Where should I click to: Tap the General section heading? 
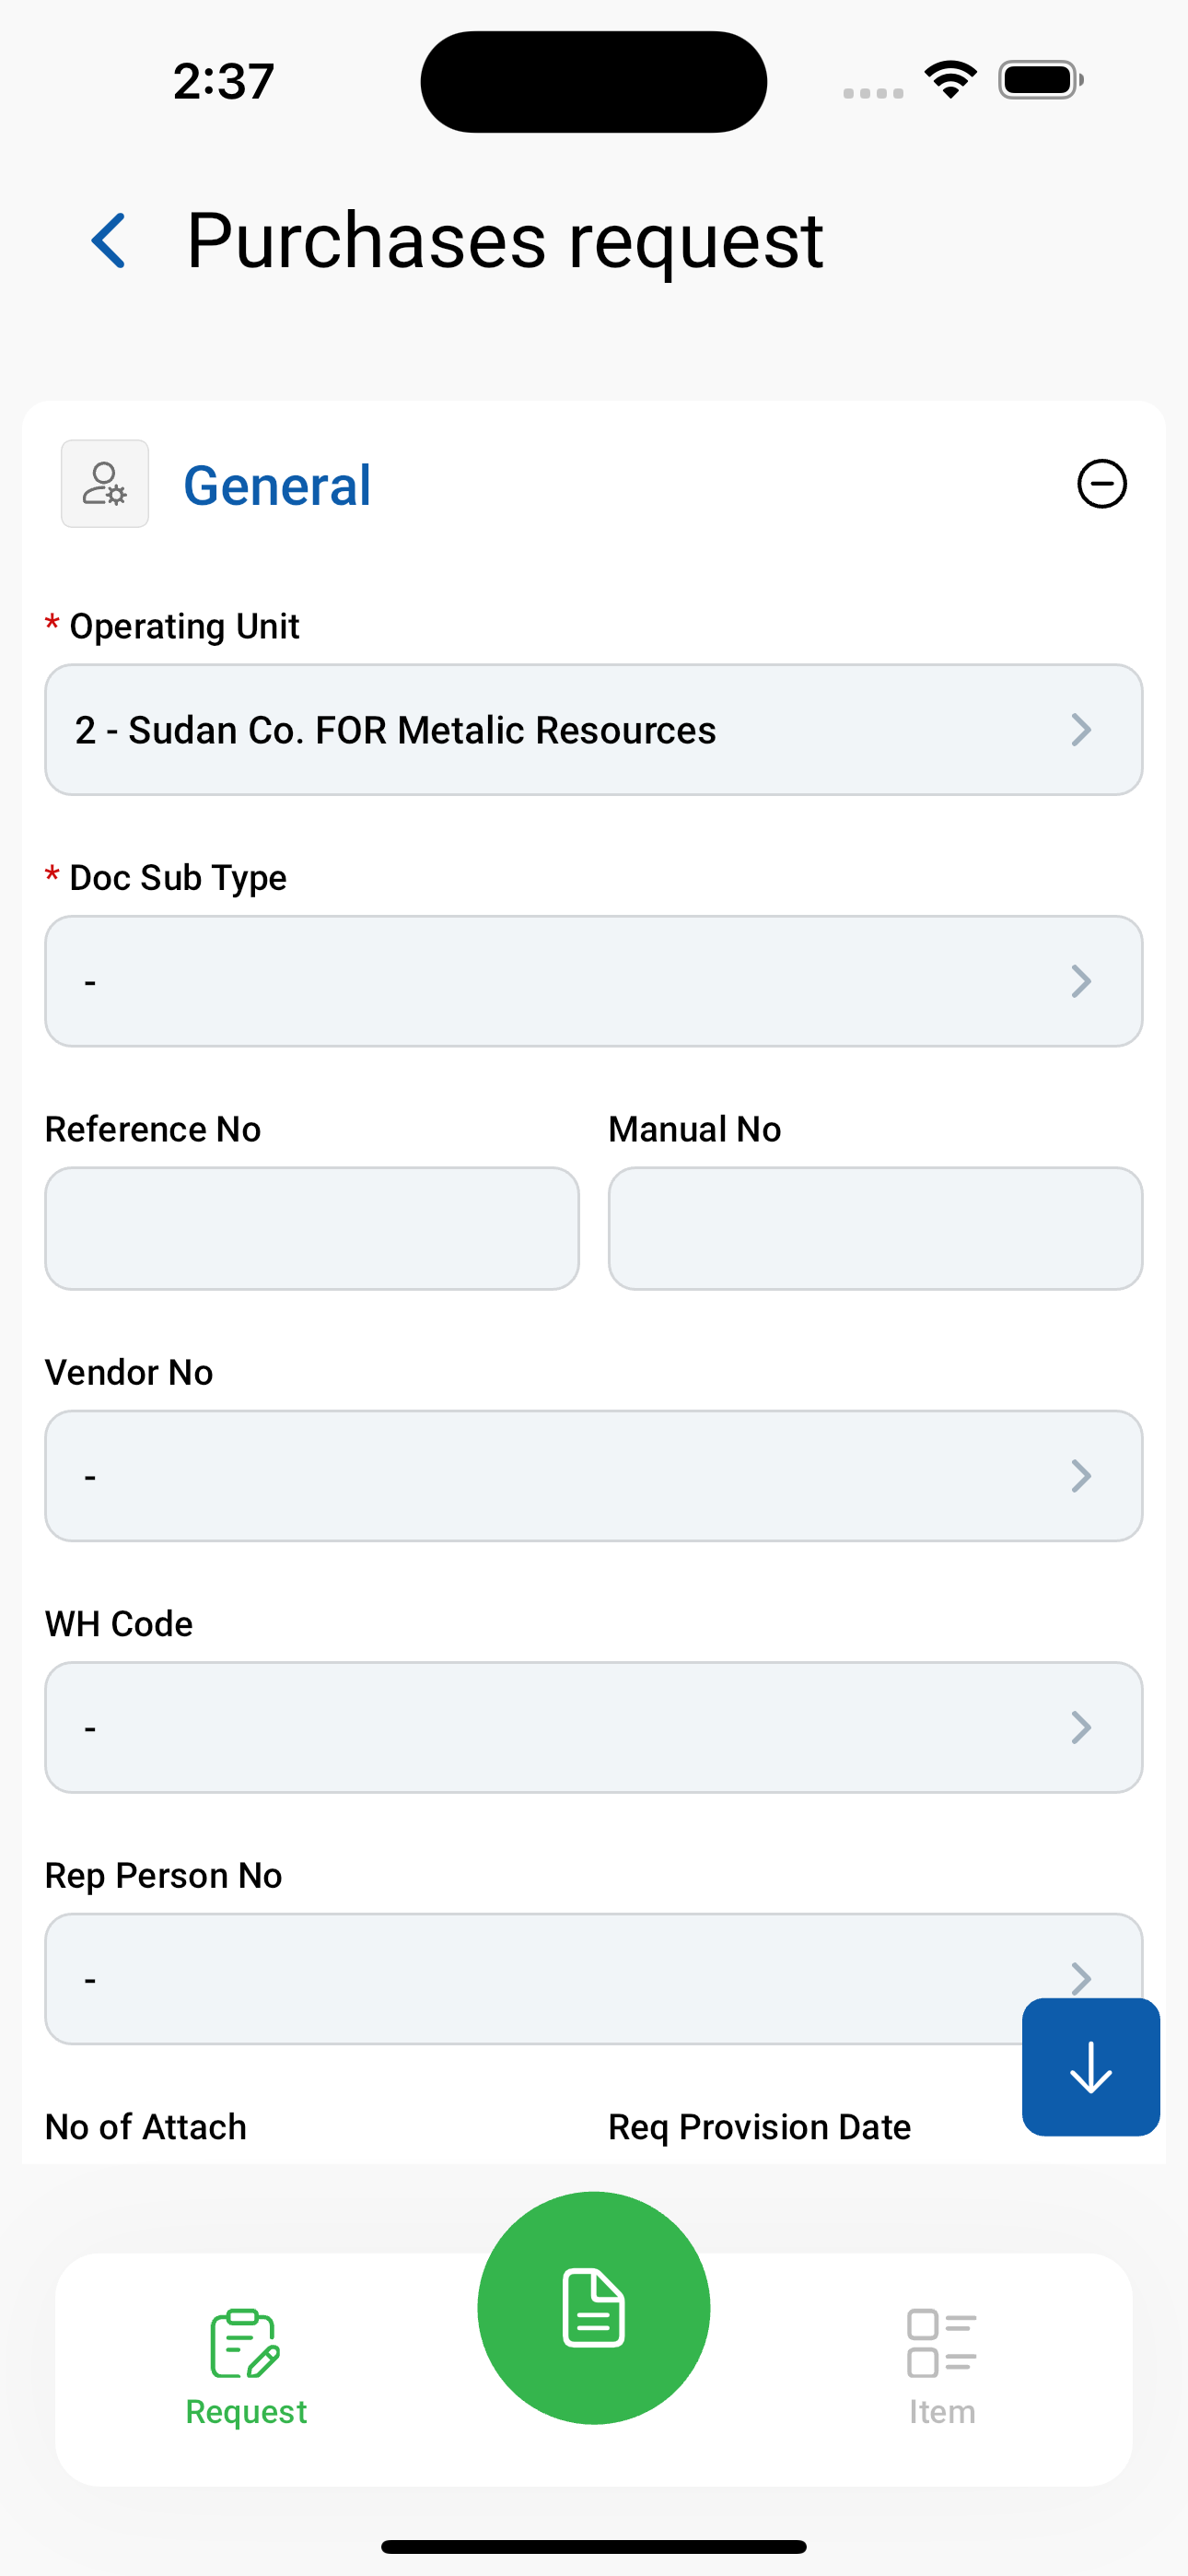(277, 486)
